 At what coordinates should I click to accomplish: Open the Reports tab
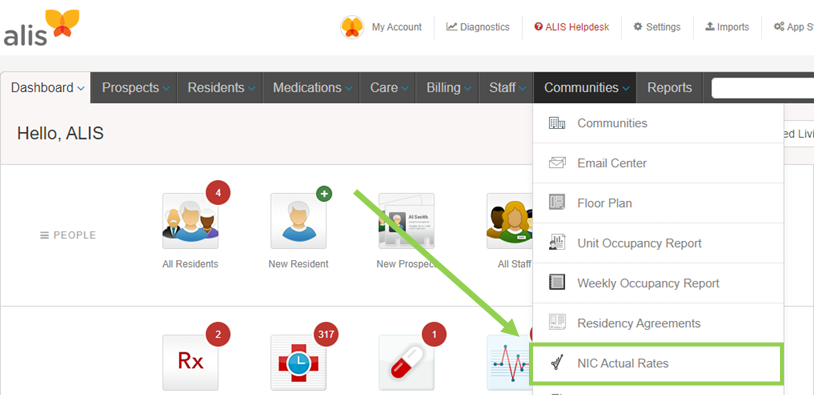pyautogui.click(x=669, y=88)
